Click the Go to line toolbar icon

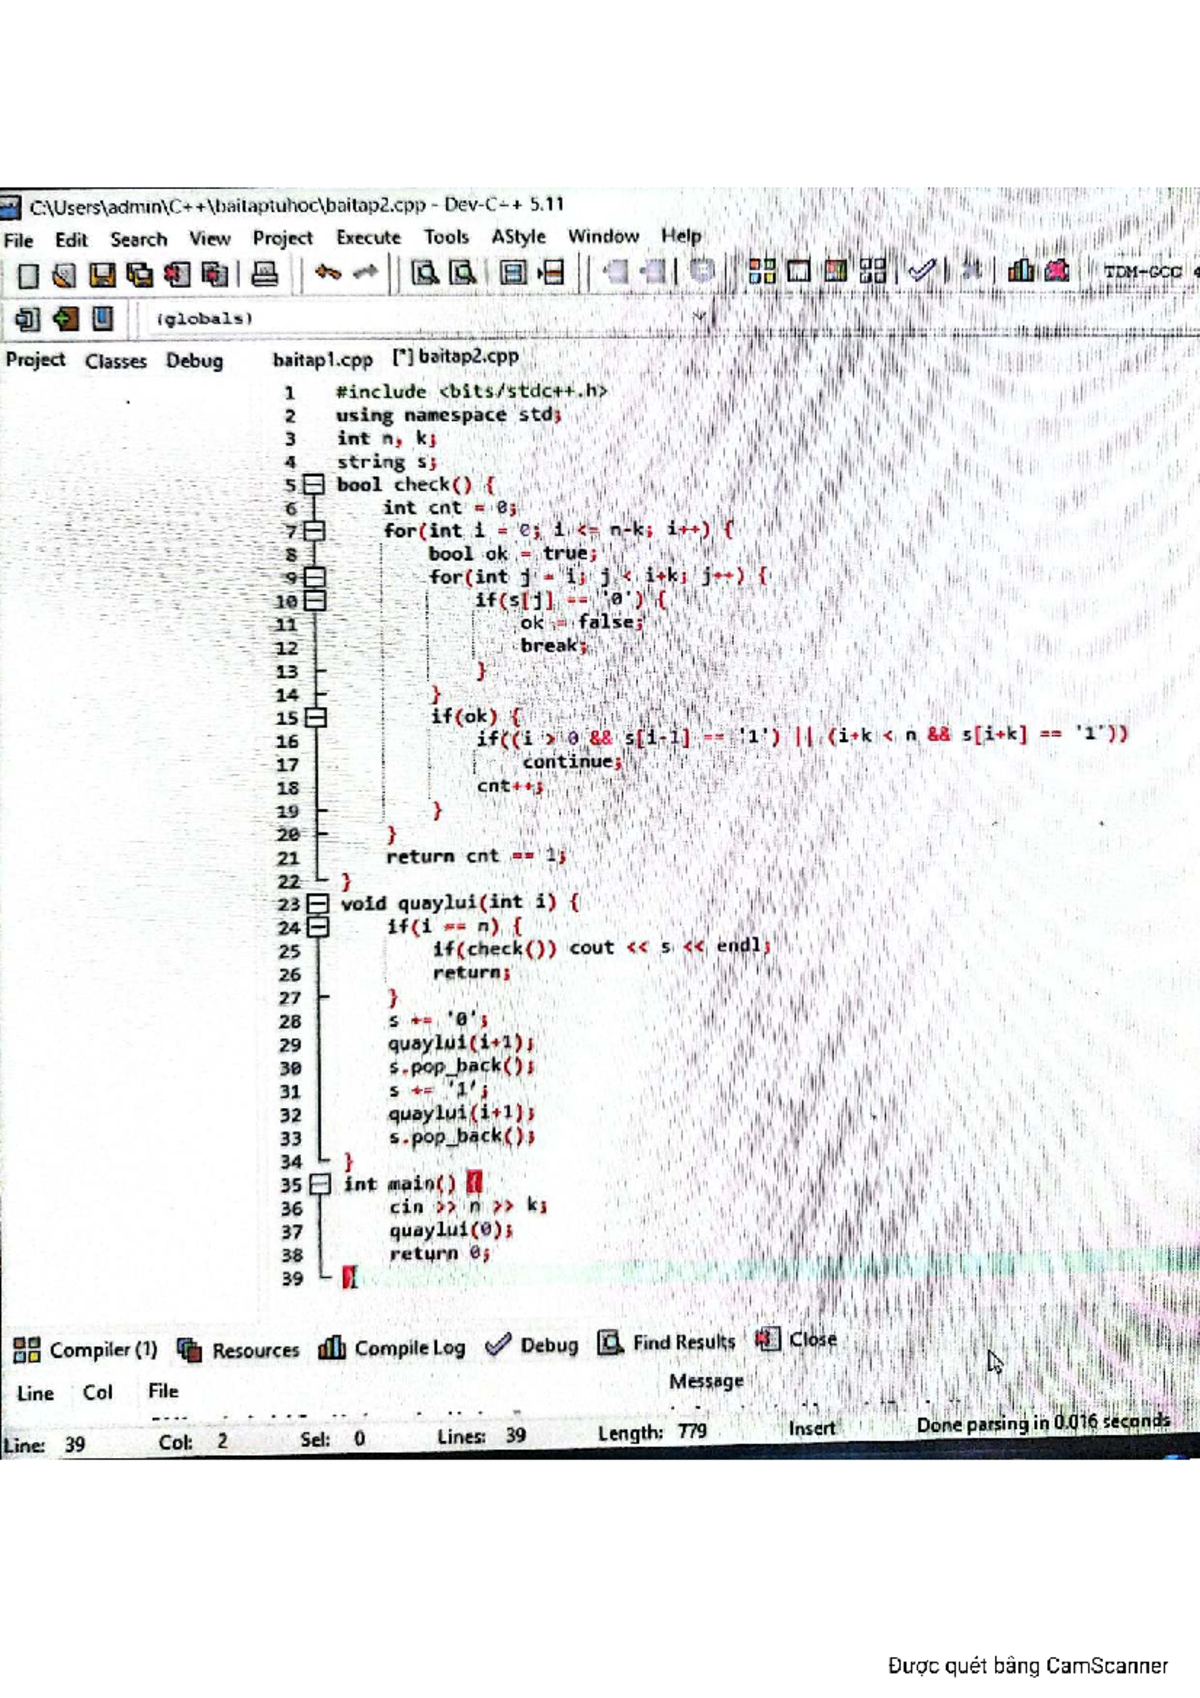point(551,272)
